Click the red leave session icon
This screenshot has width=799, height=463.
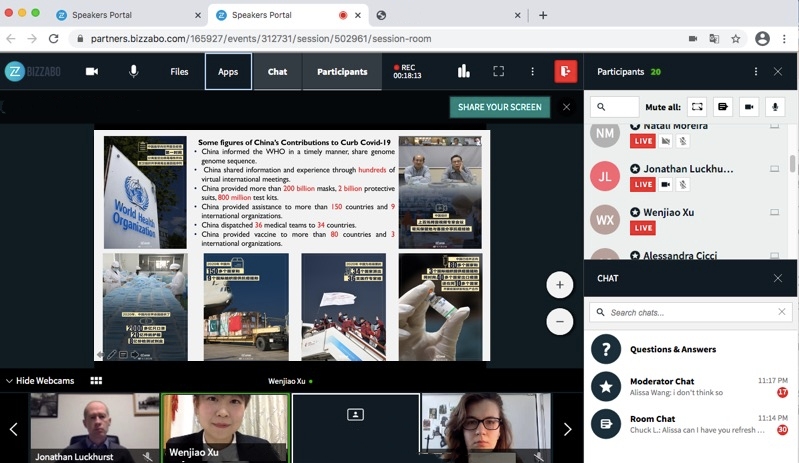click(566, 72)
